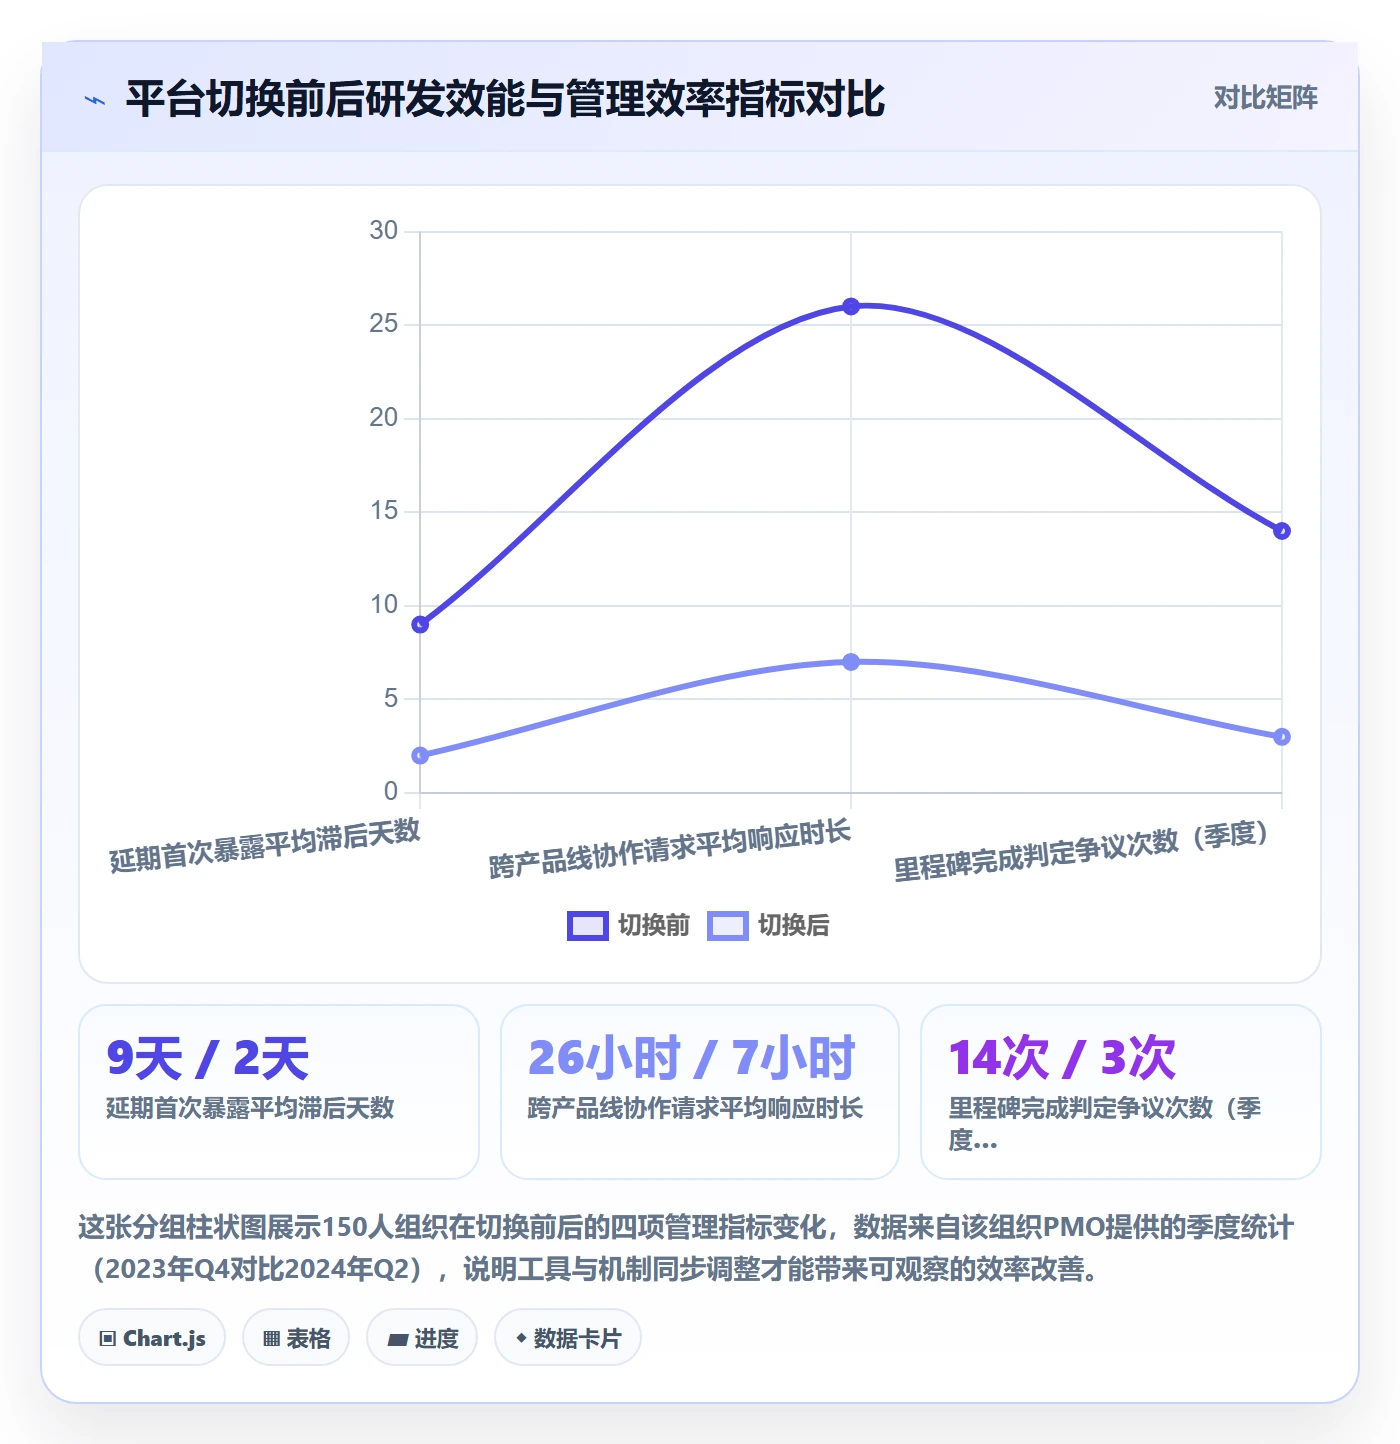
Task: Click the diamond icon on 数据卡片 chip
Action: pos(521,1338)
